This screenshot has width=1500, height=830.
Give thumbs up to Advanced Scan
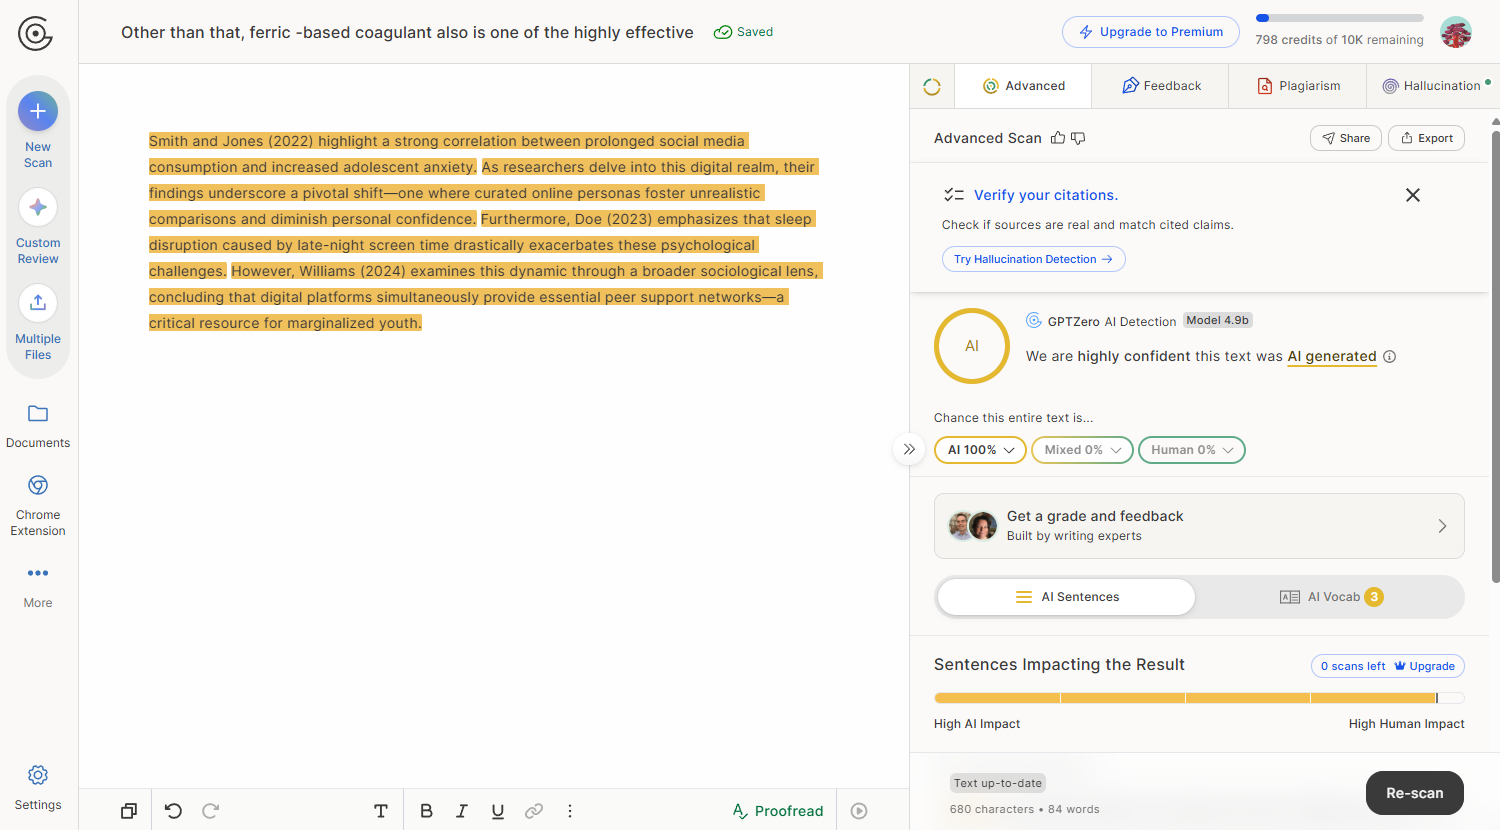point(1058,138)
